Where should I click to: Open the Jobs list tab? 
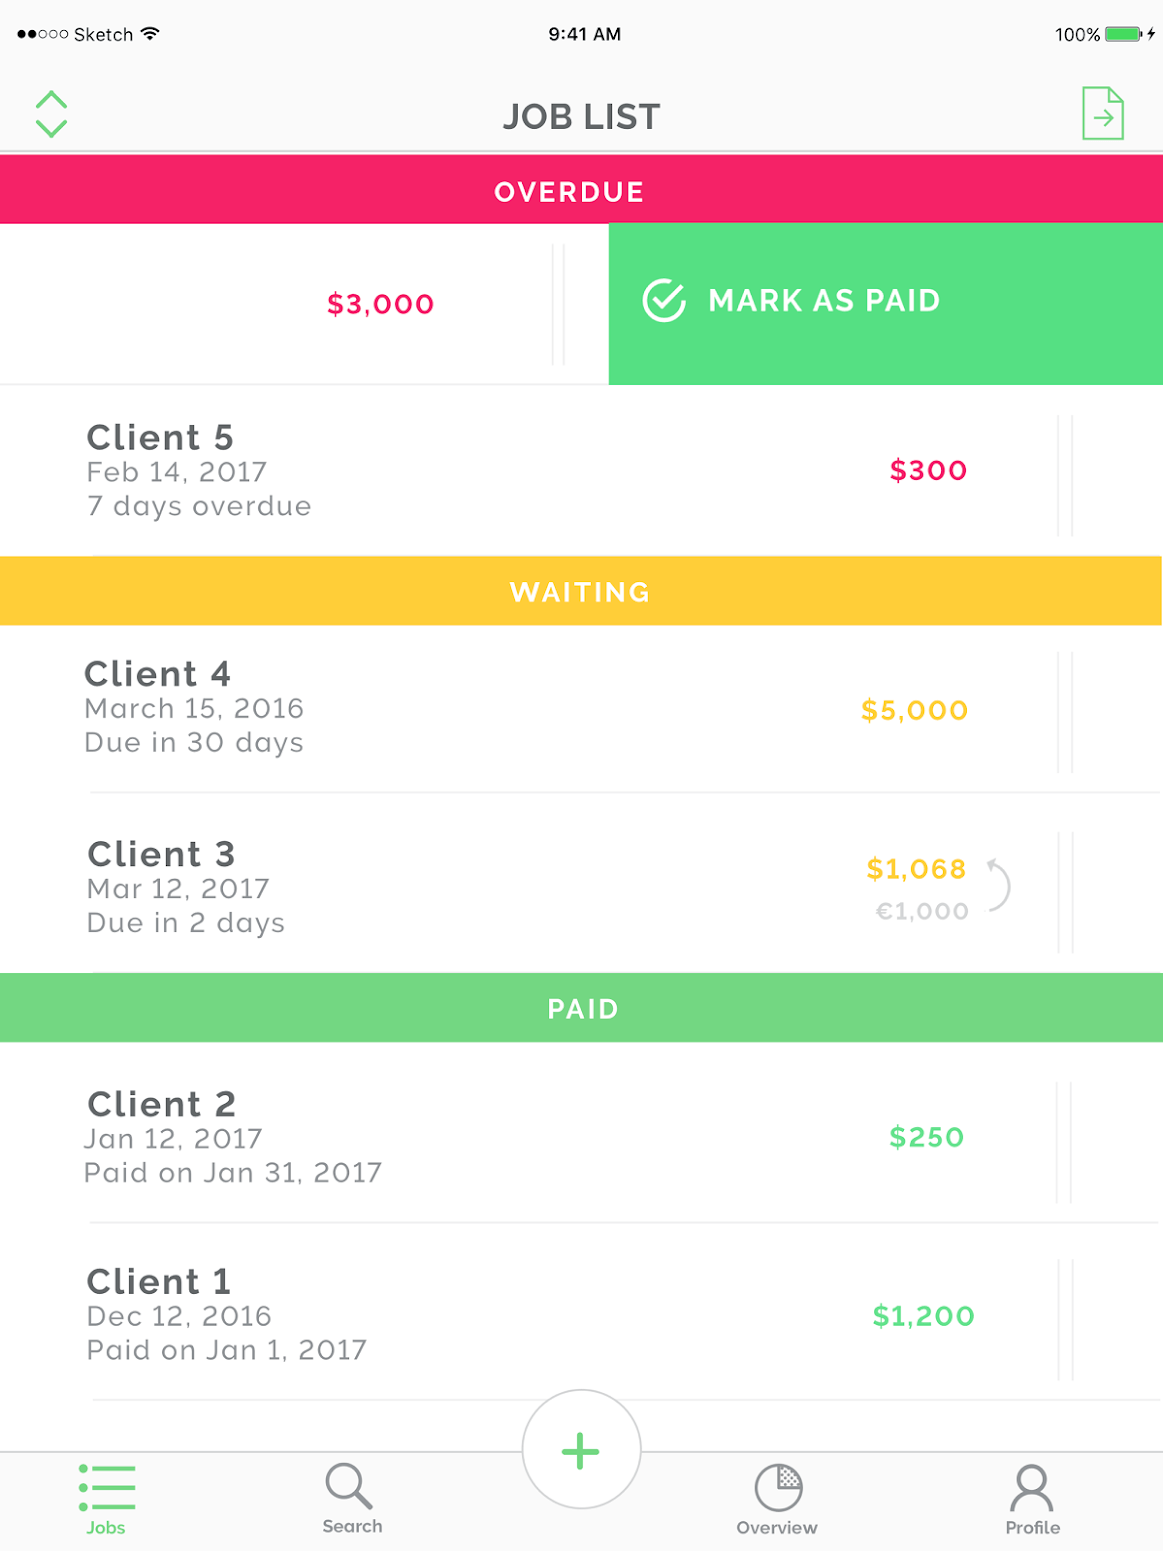click(x=106, y=1497)
